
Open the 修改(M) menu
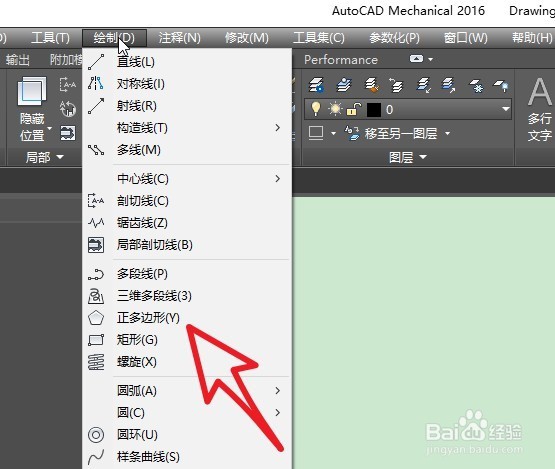[x=247, y=38]
